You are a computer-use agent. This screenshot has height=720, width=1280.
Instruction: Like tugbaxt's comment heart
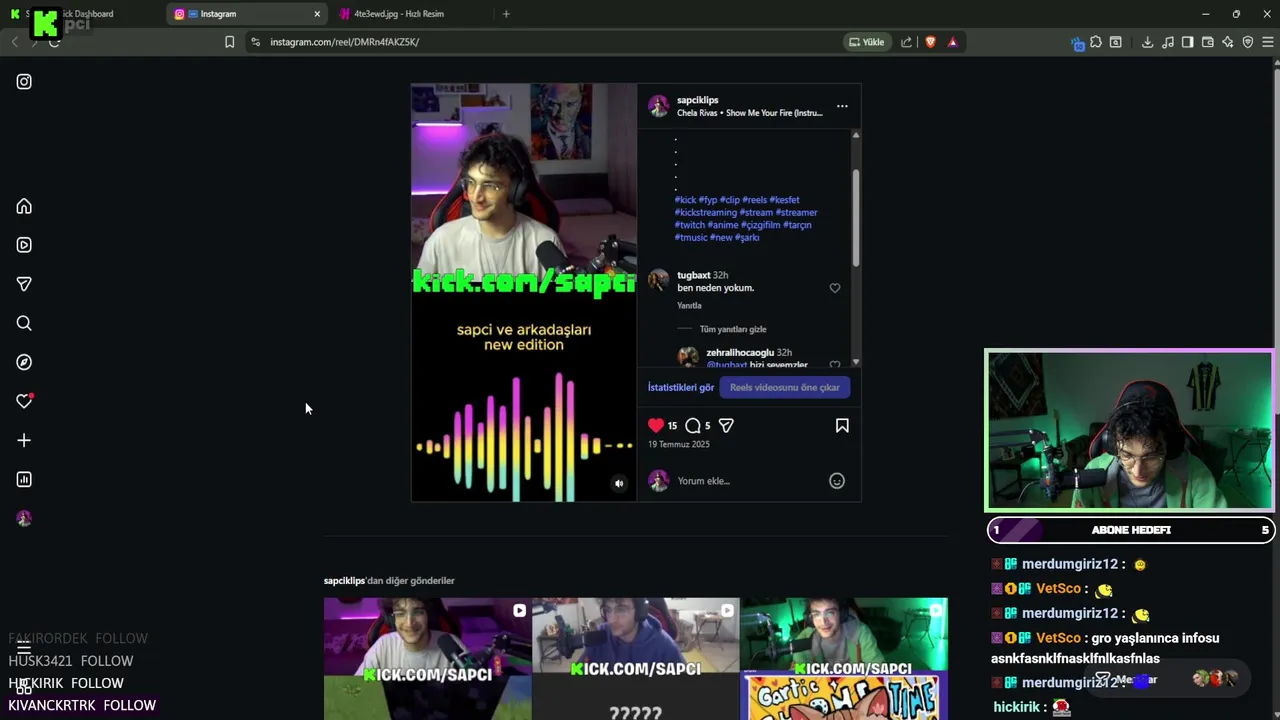tap(835, 288)
